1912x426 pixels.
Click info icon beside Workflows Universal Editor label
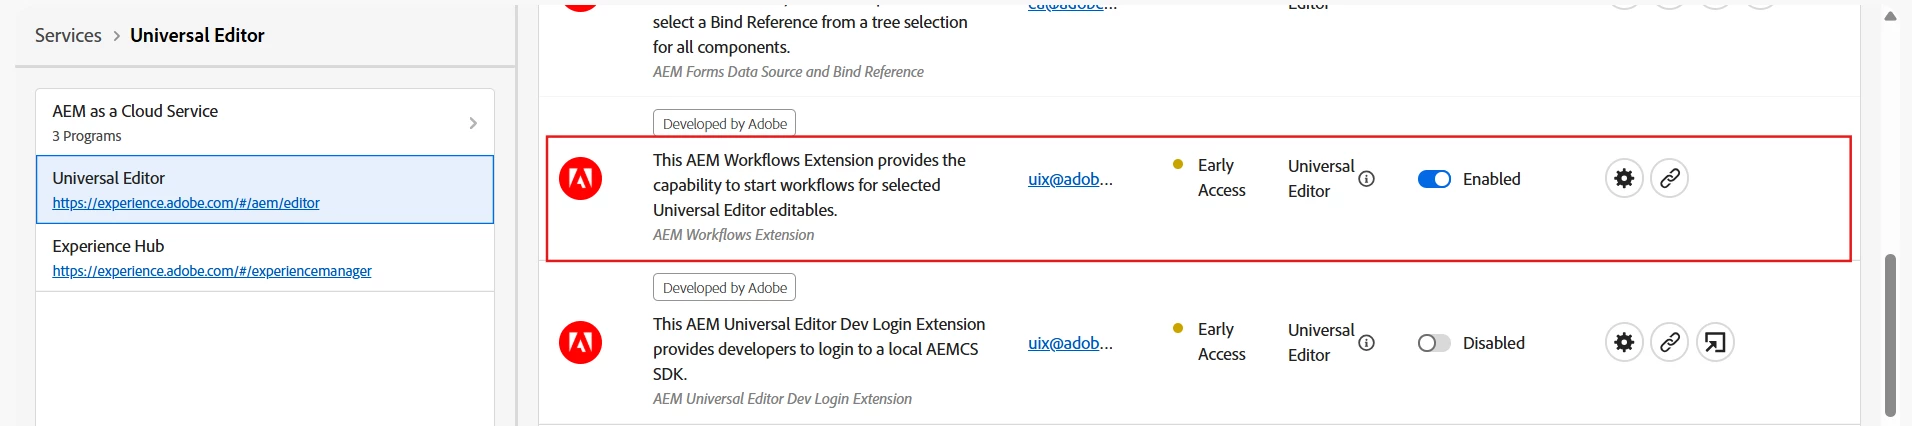pos(1367,179)
